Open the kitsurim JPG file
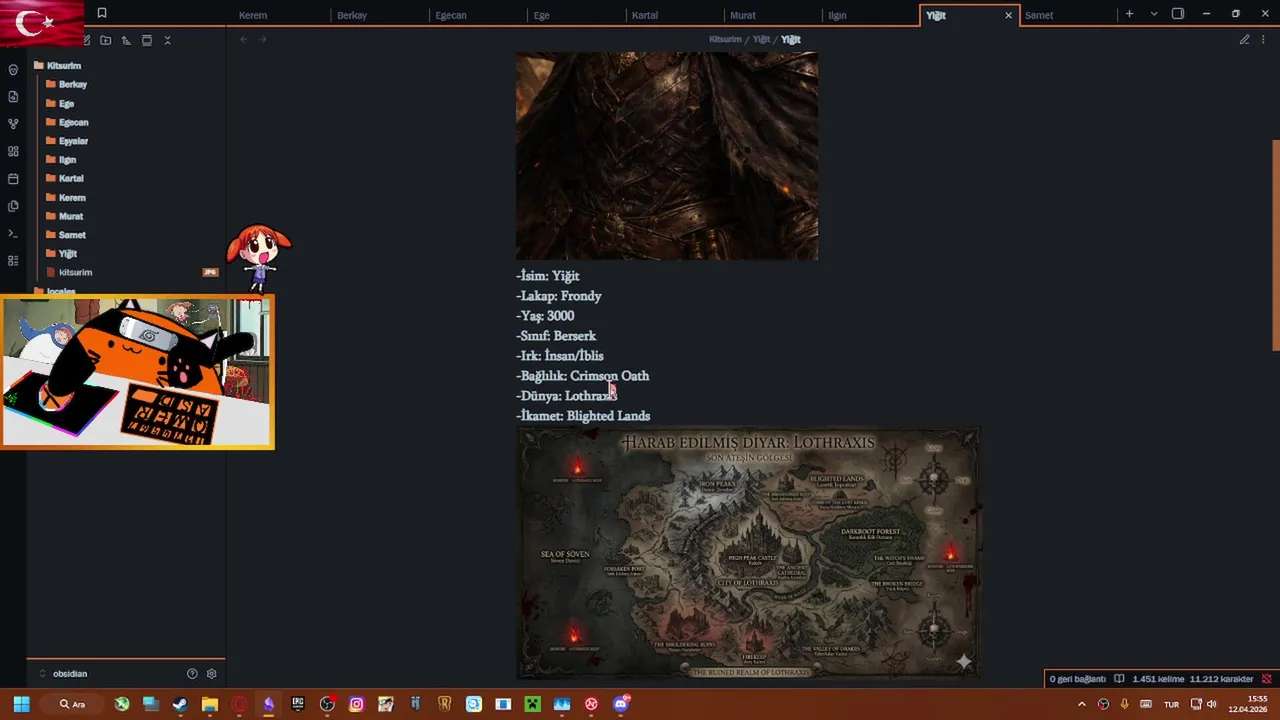Viewport: 1280px width, 720px height. pos(75,272)
